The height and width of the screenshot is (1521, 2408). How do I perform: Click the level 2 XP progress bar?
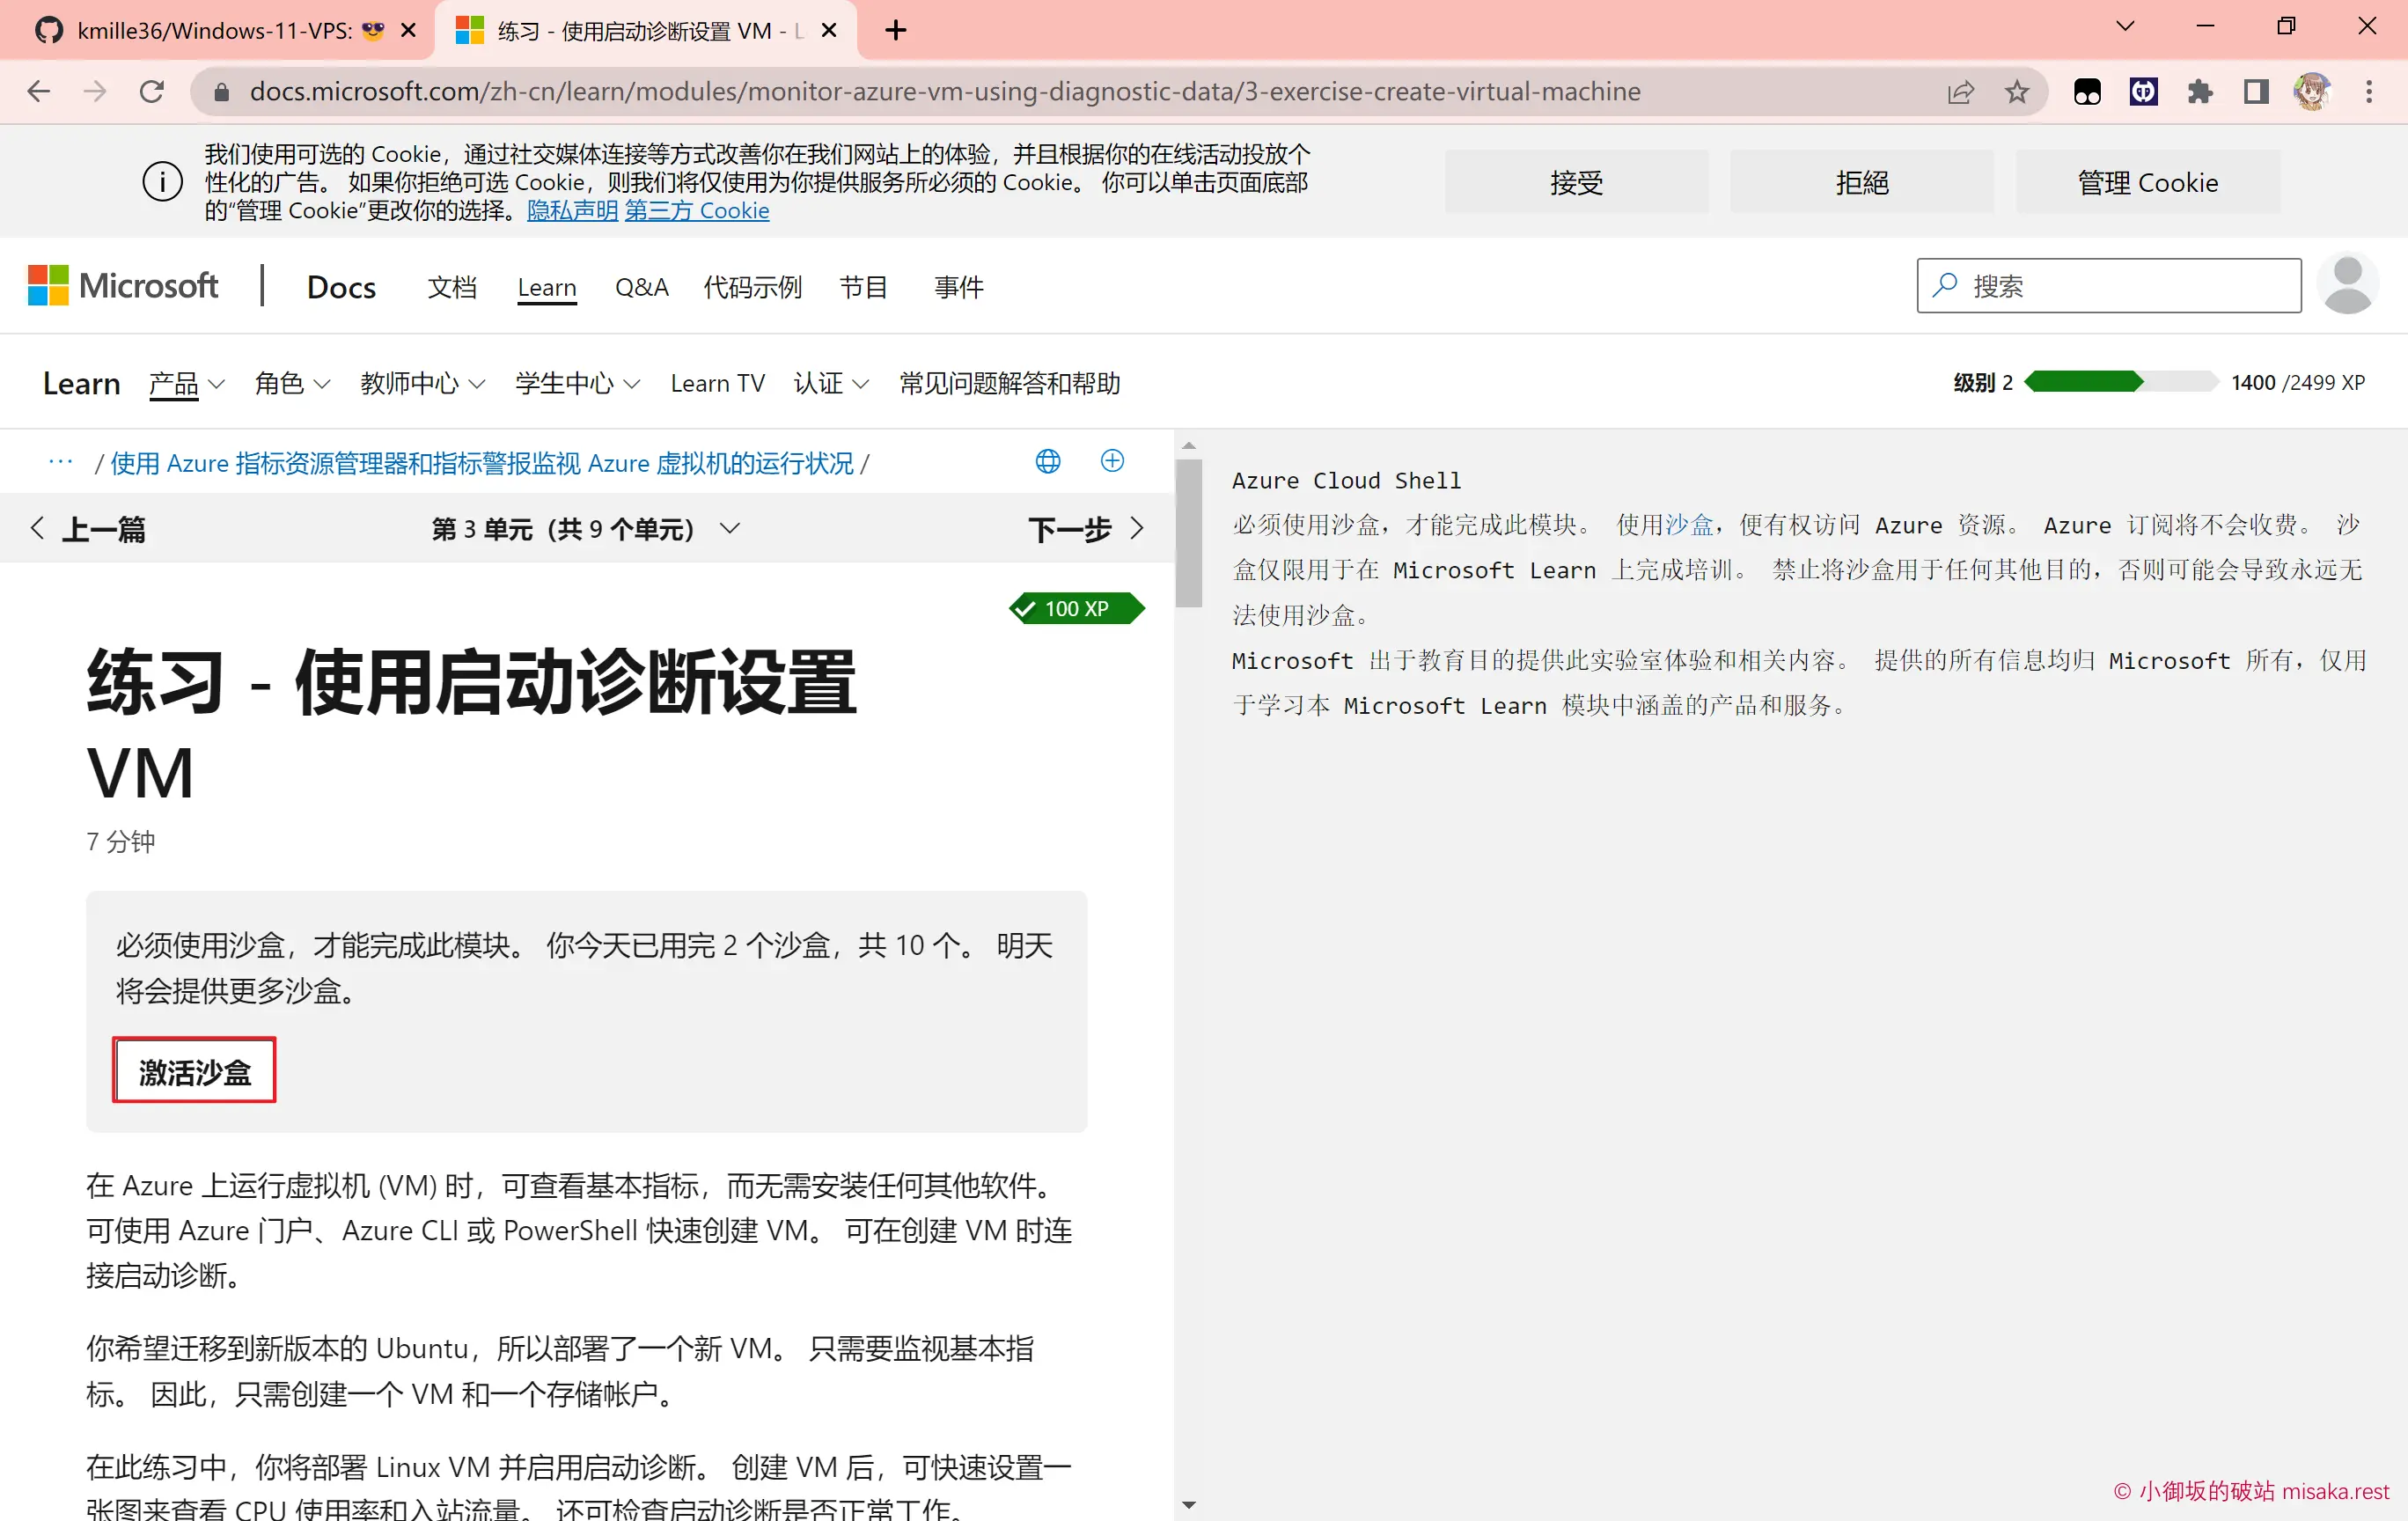pyautogui.click(x=2121, y=382)
